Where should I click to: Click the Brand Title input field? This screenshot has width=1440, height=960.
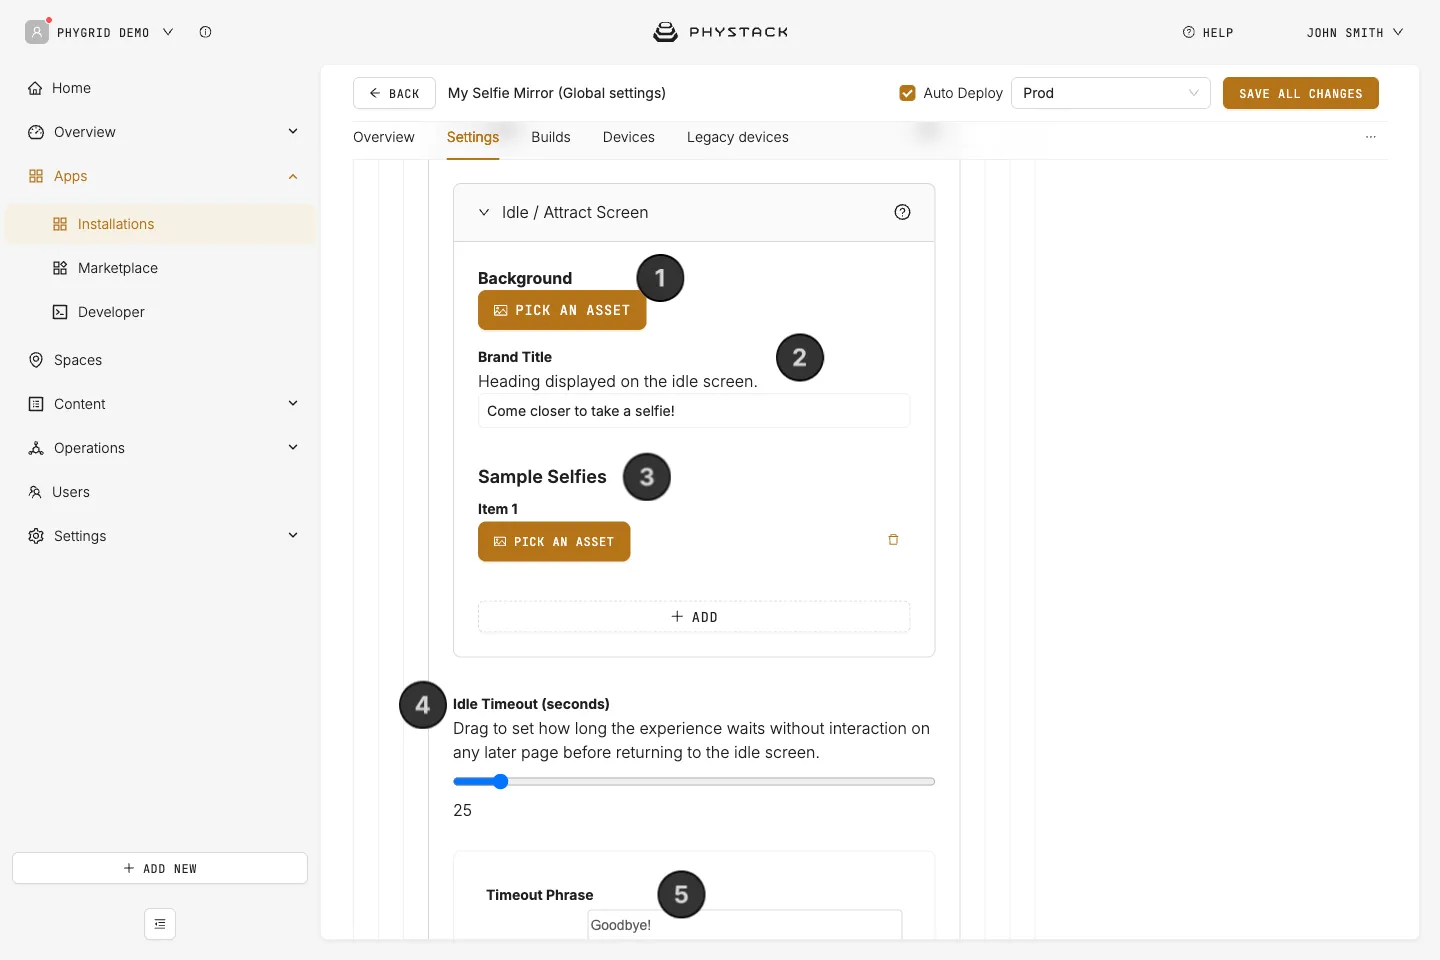coord(694,411)
